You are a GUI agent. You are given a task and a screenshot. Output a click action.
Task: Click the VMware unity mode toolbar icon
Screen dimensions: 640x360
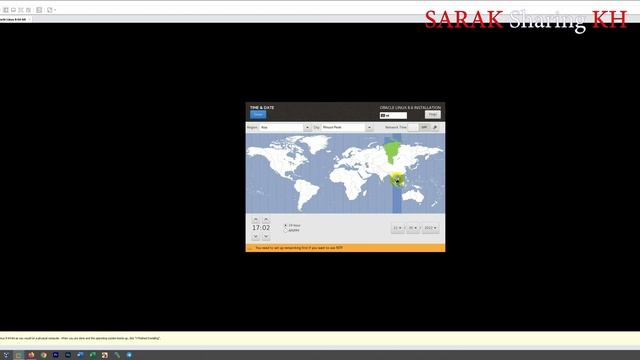tap(50, 10)
